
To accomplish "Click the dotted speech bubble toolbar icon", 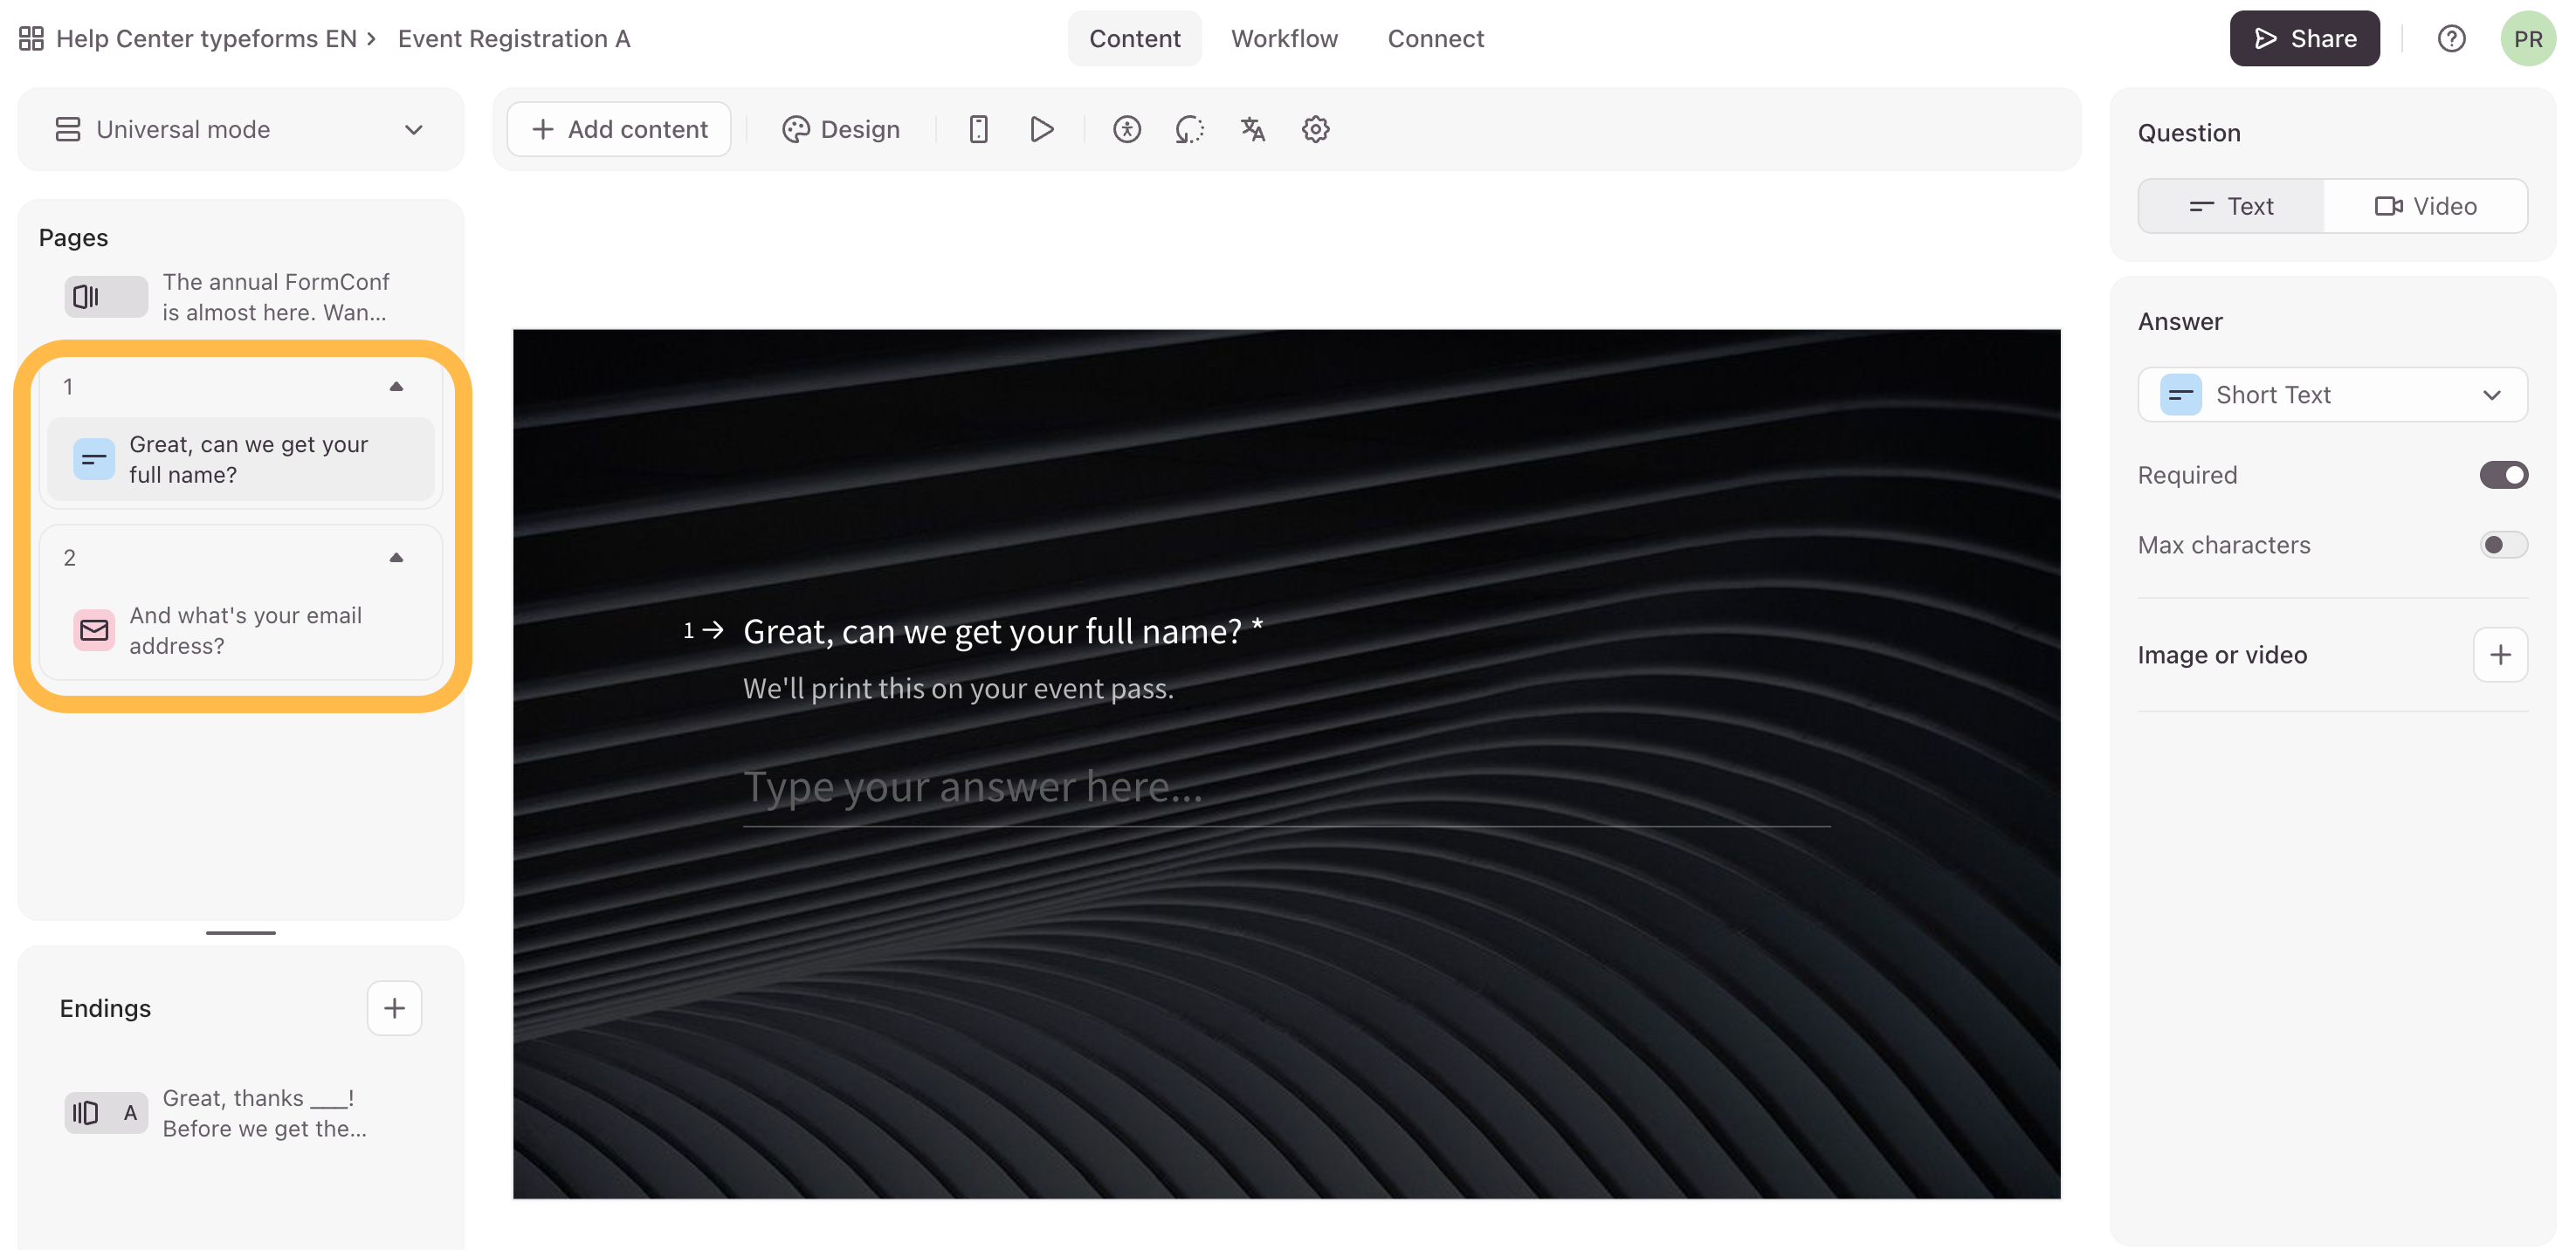I will point(1189,130).
